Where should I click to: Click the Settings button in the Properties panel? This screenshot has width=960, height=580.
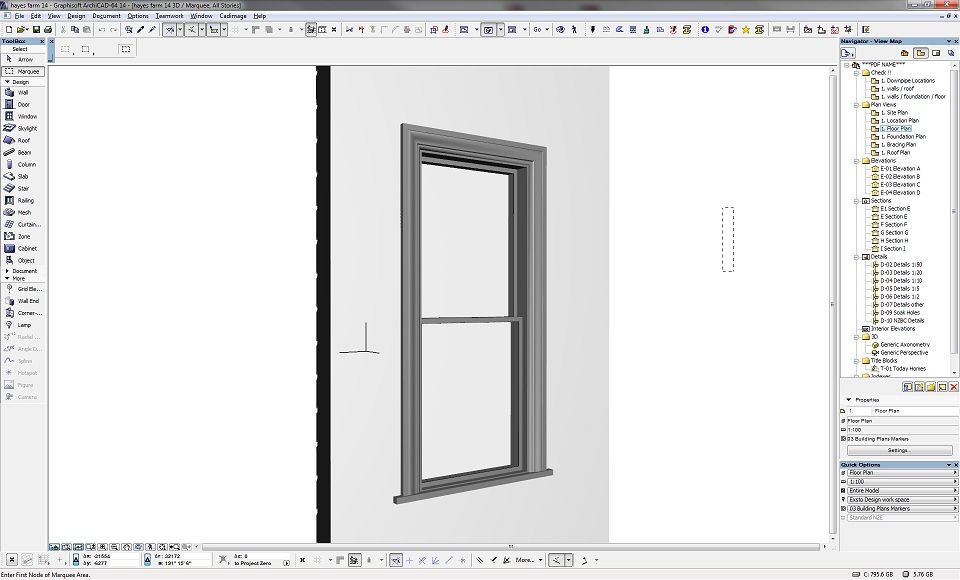coord(899,450)
